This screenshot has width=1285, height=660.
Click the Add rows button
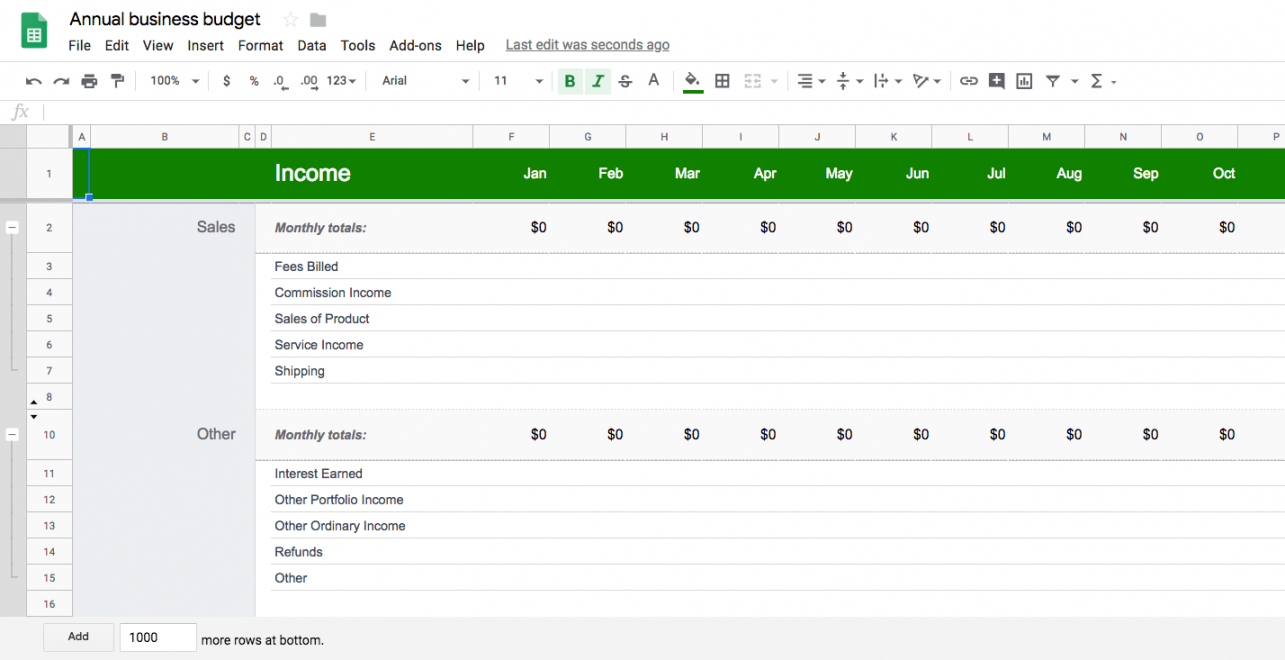click(x=78, y=637)
